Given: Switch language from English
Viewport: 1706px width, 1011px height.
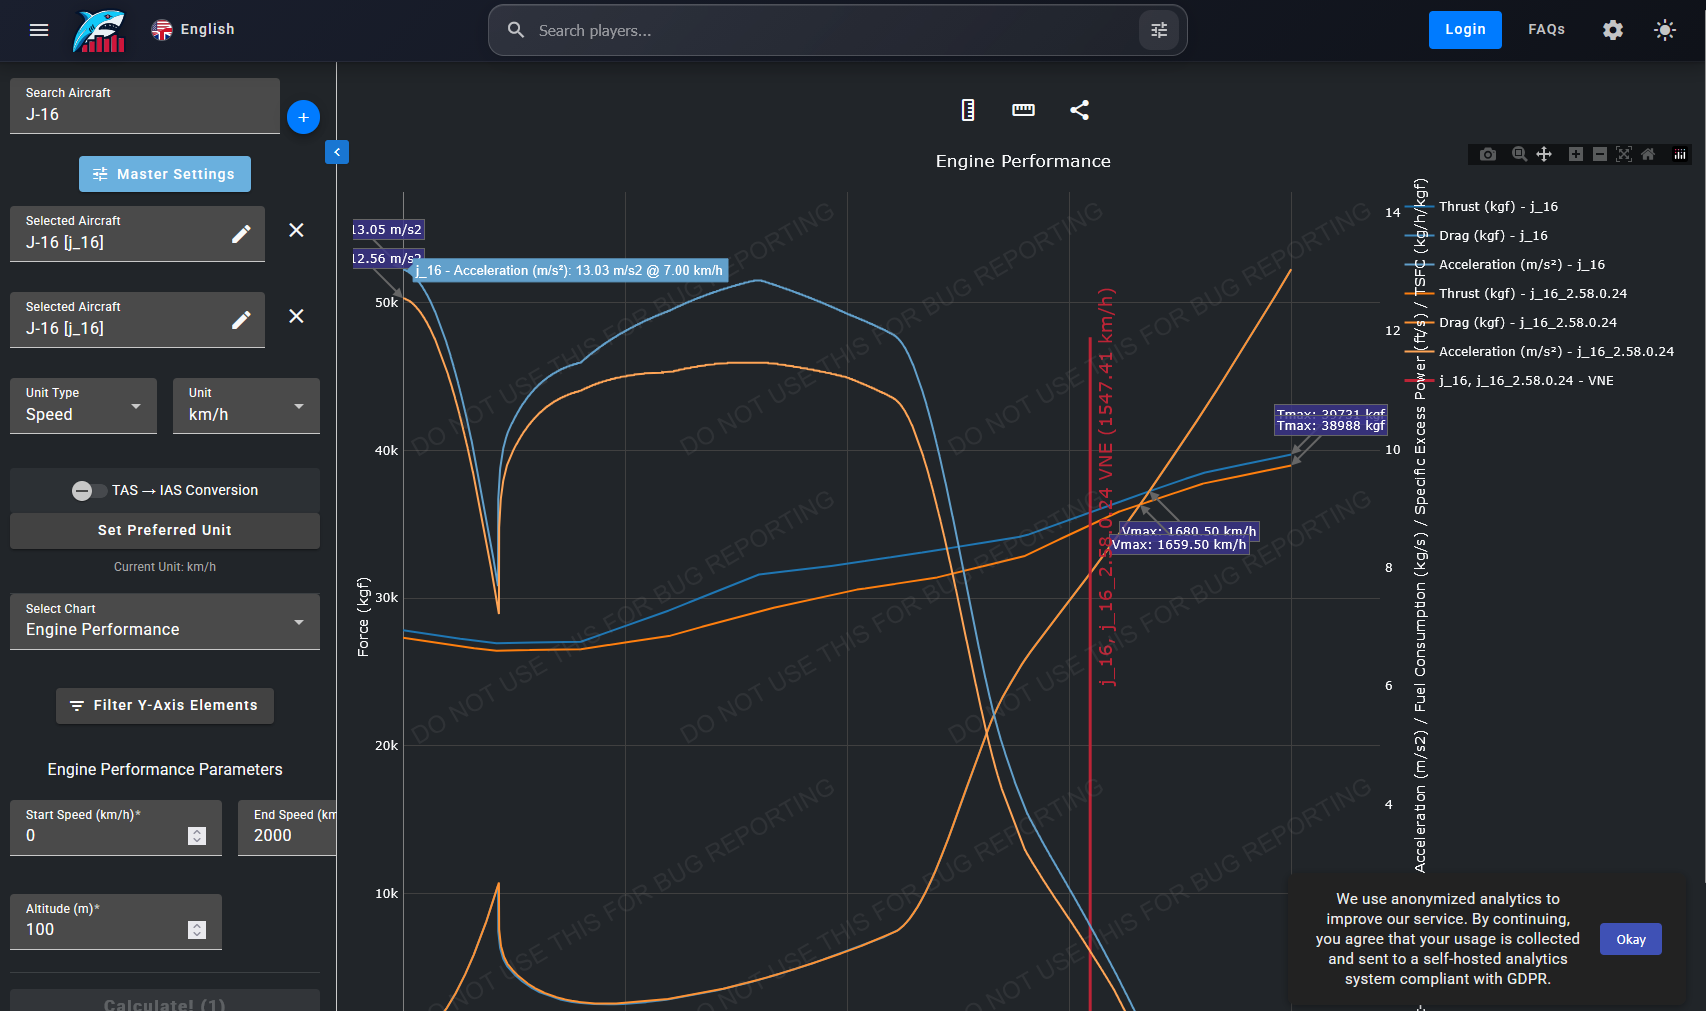Looking at the screenshot, I should tap(193, 30).
